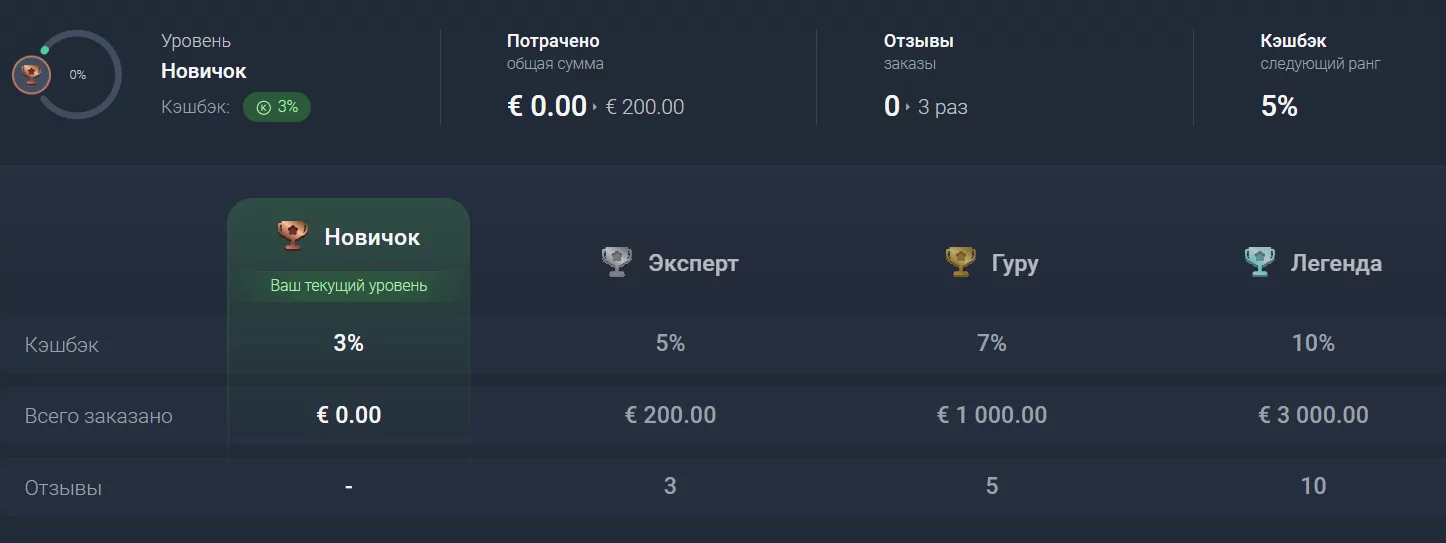
Task: Click the teal trophy icon next to Легенда
Action: [1260, 263]
